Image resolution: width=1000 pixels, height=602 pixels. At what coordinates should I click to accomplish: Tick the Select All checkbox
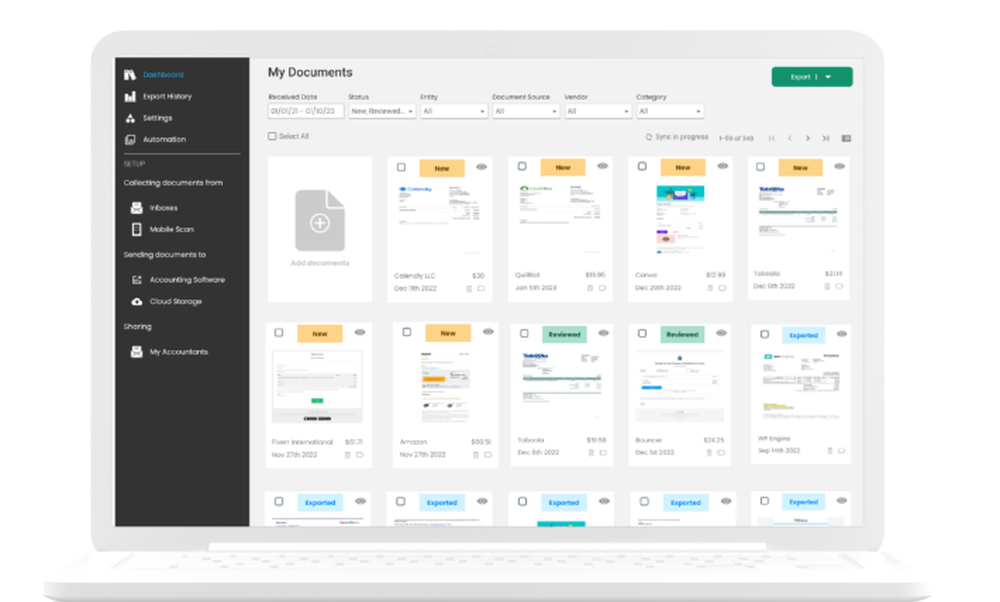click(x=272, y=136)
